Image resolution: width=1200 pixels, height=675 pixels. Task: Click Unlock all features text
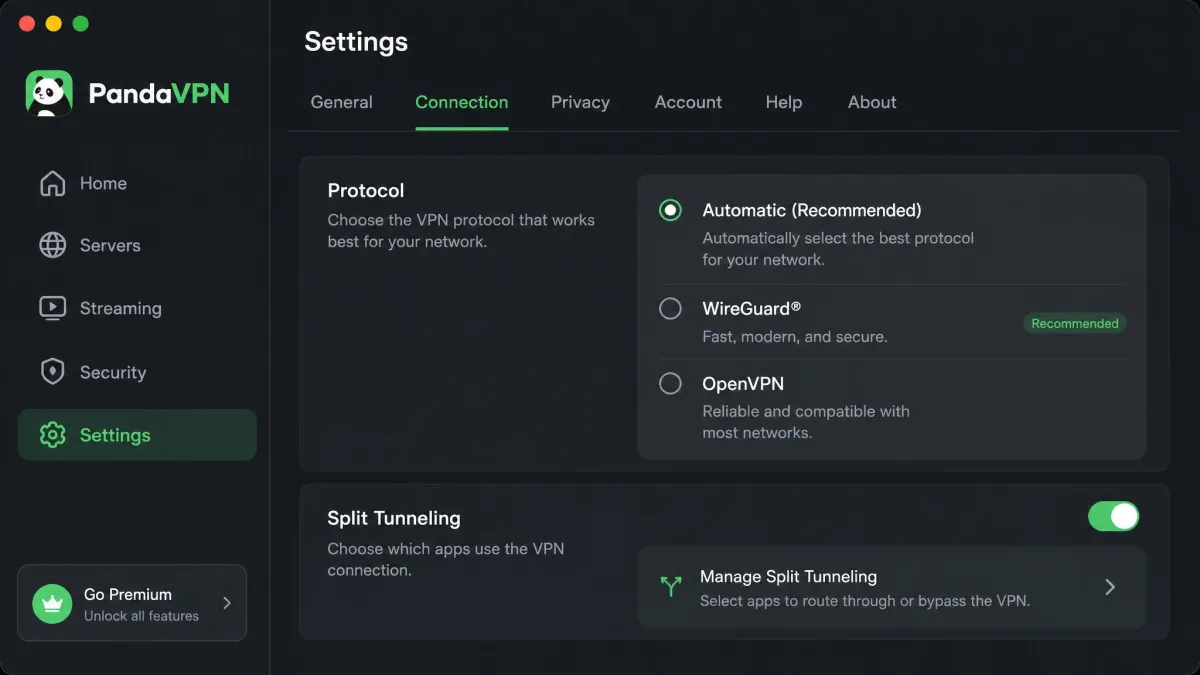141,616
